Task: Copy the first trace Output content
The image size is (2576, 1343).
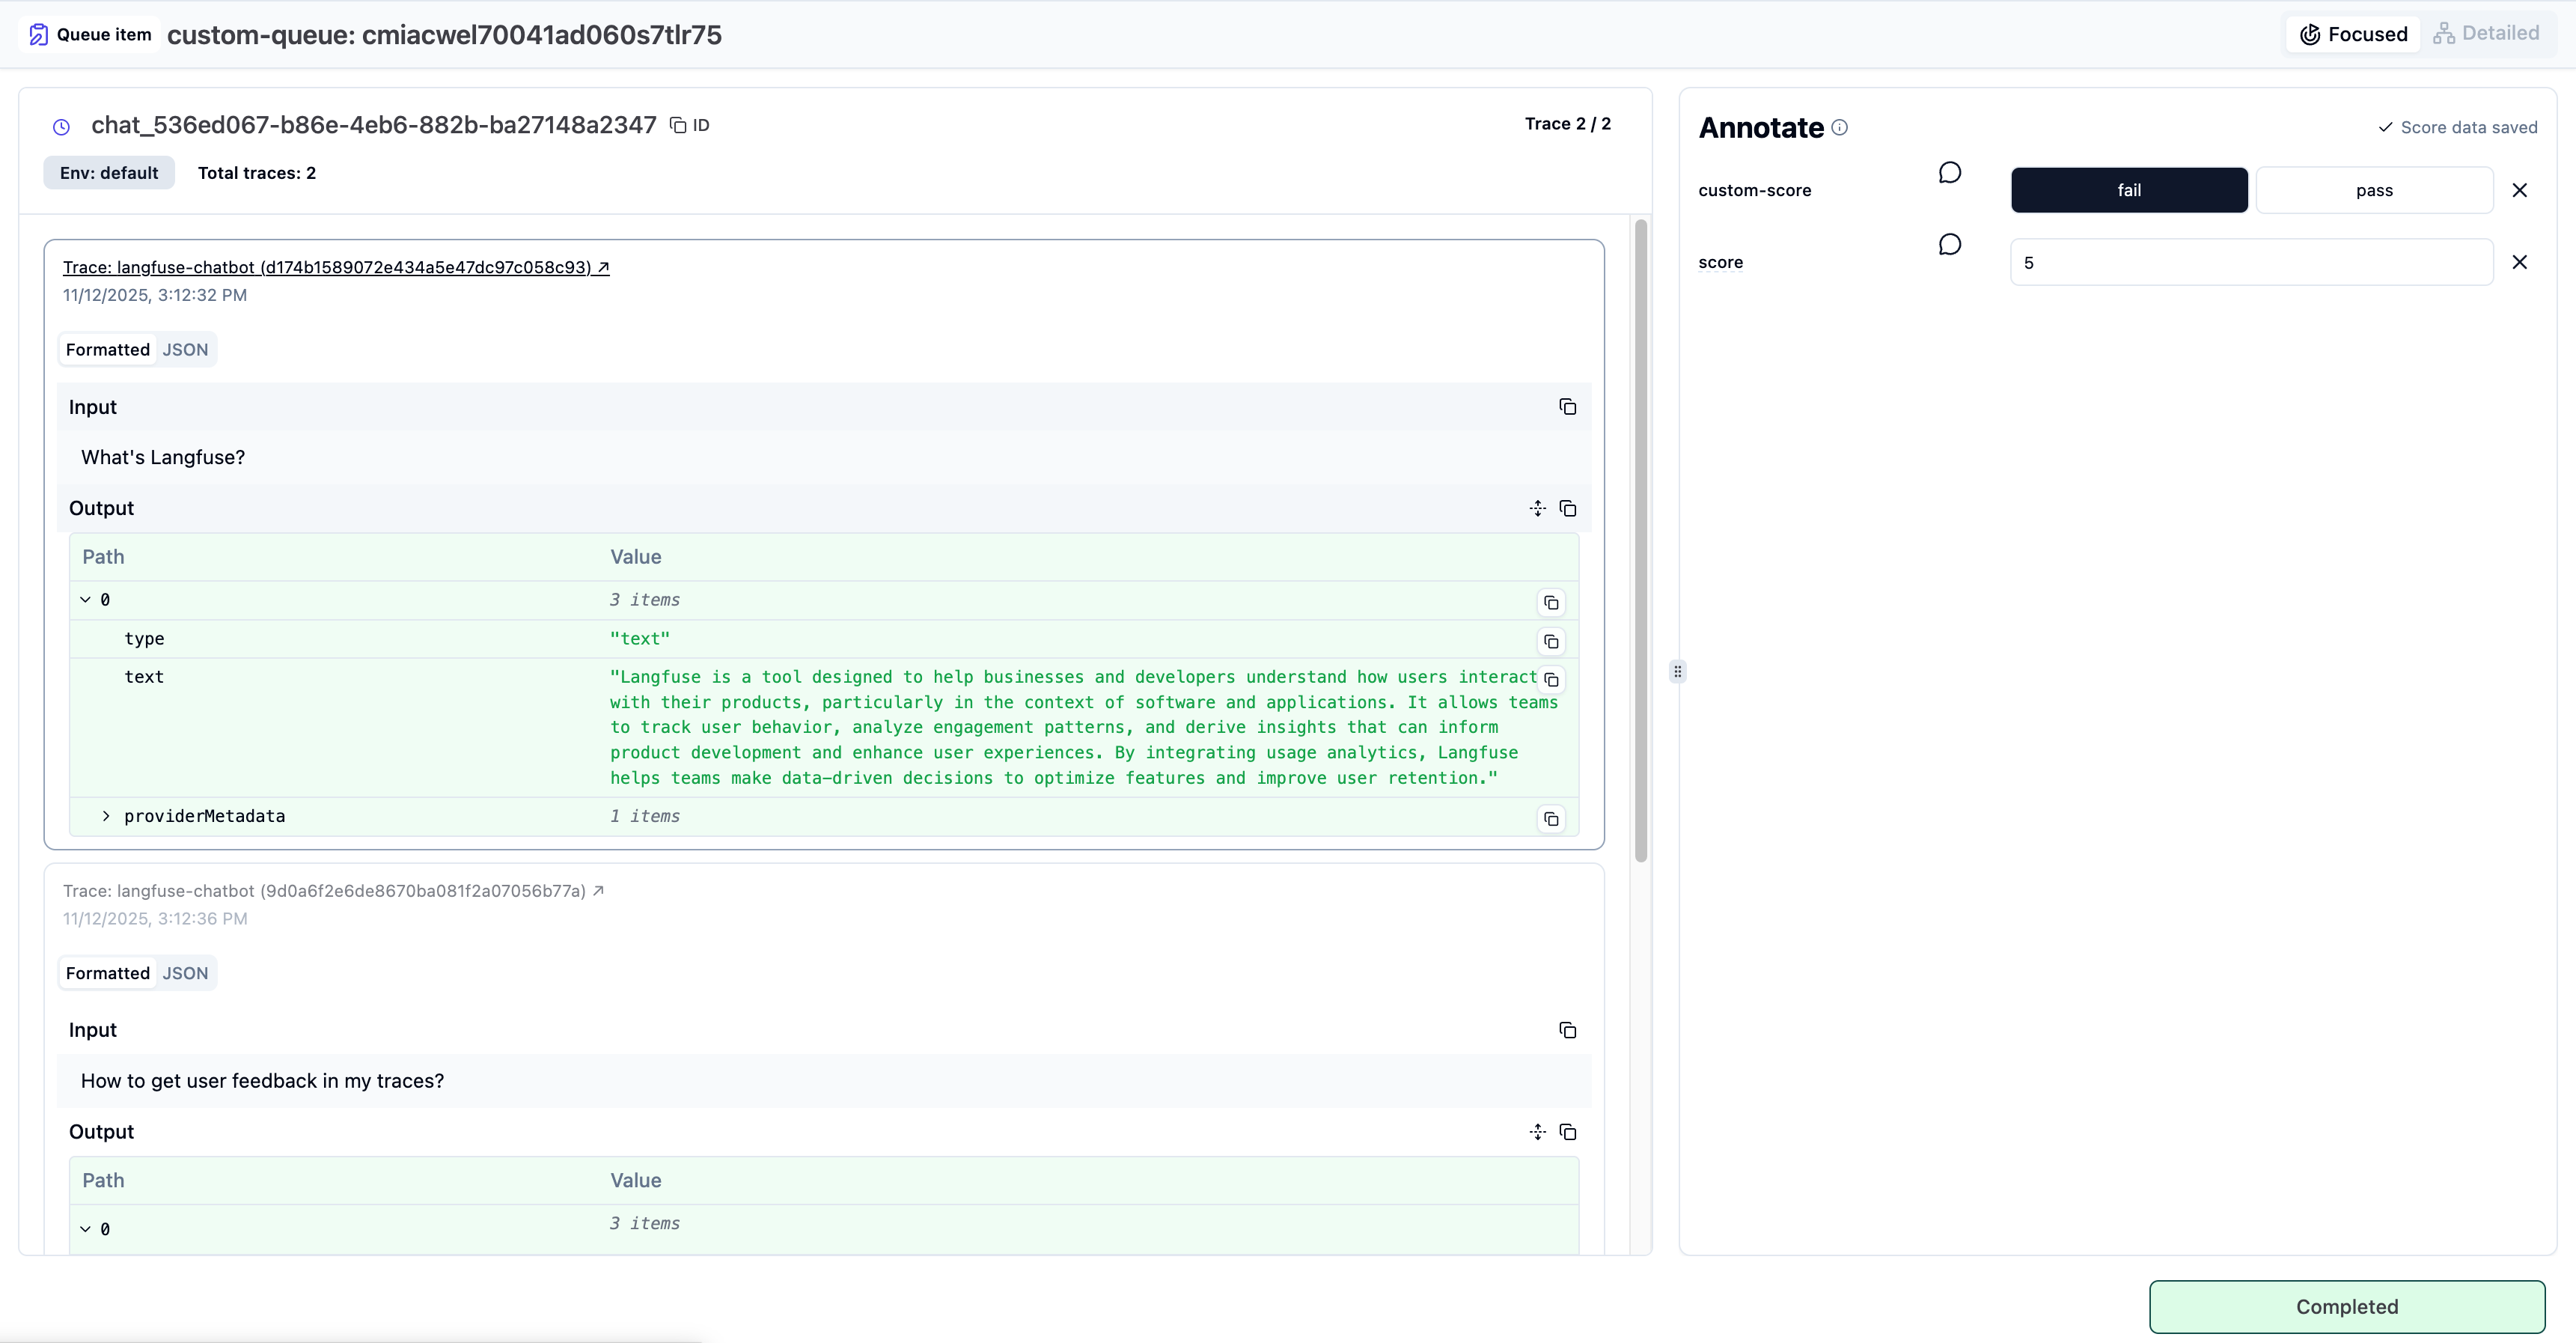Action: (x=1567, y=509)
